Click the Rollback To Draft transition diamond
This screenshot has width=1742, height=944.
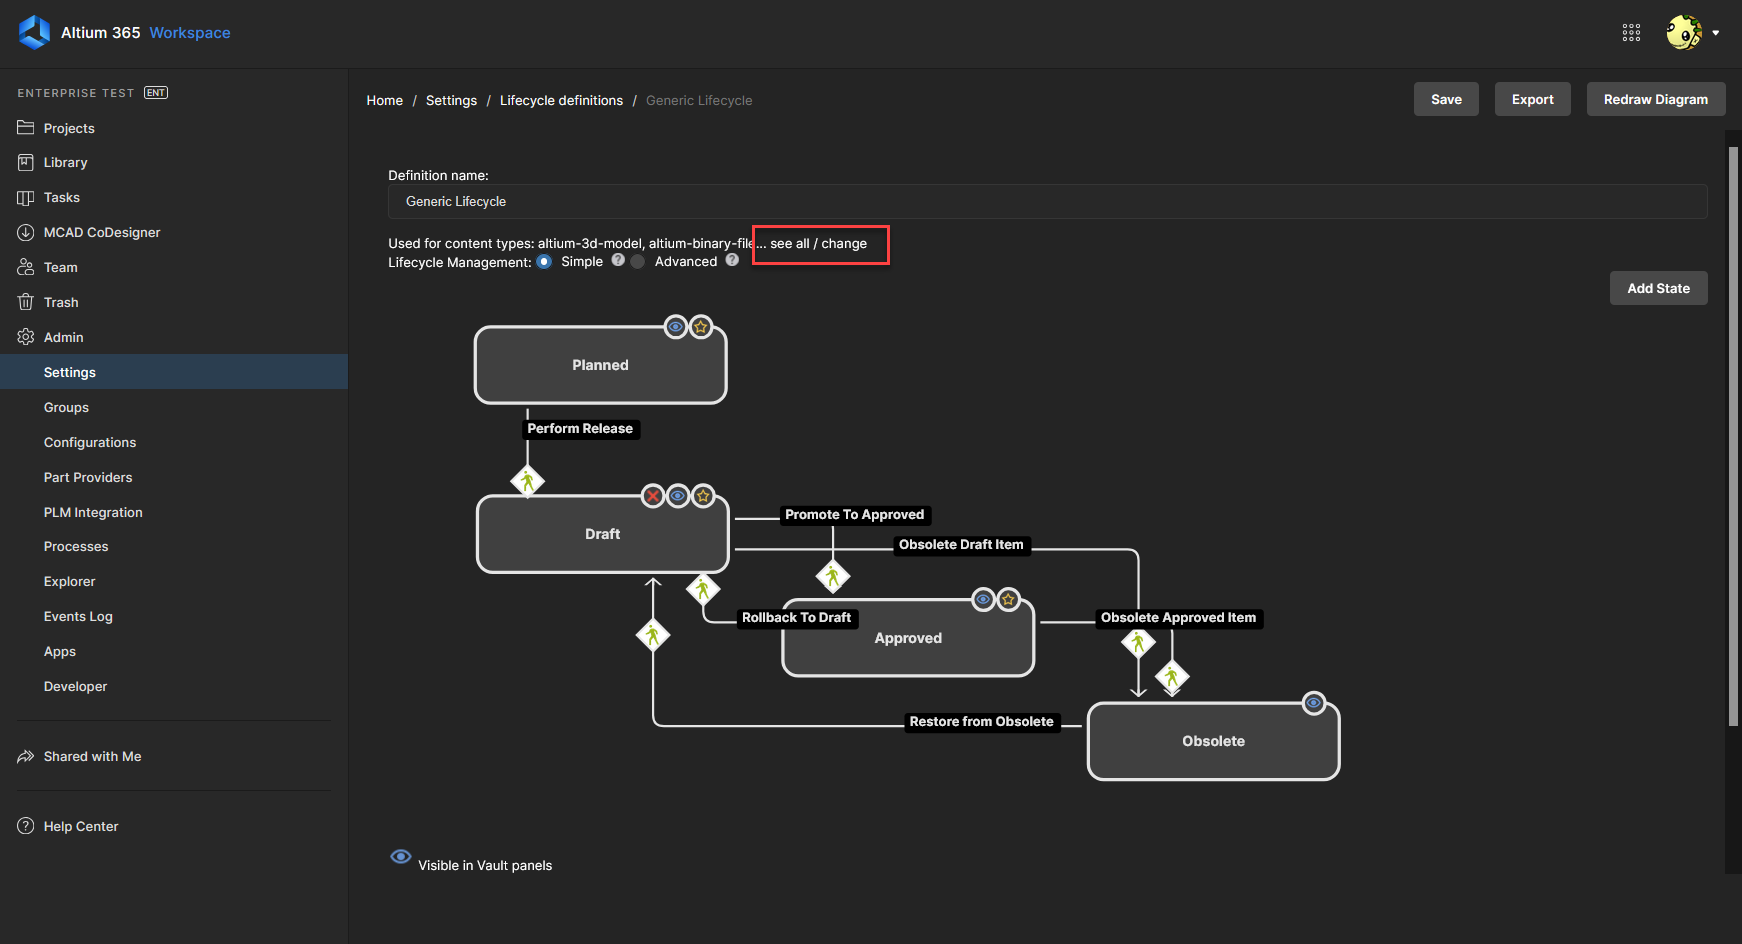703,589
